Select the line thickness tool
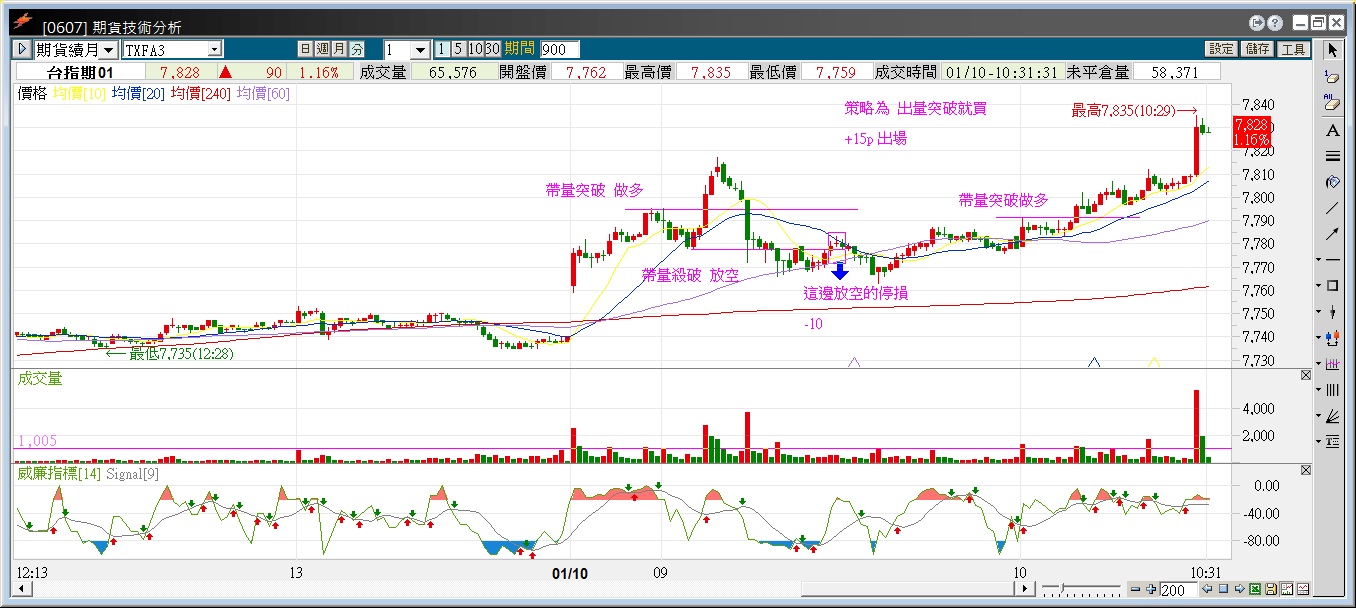 click(x=1332, y=157)
